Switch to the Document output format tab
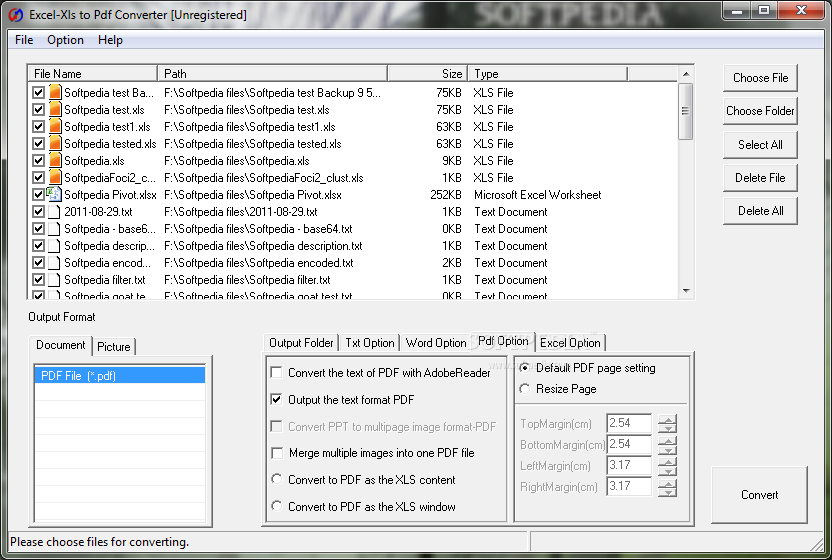The height and width of the screenshot is (560, 832). (60, 345)
